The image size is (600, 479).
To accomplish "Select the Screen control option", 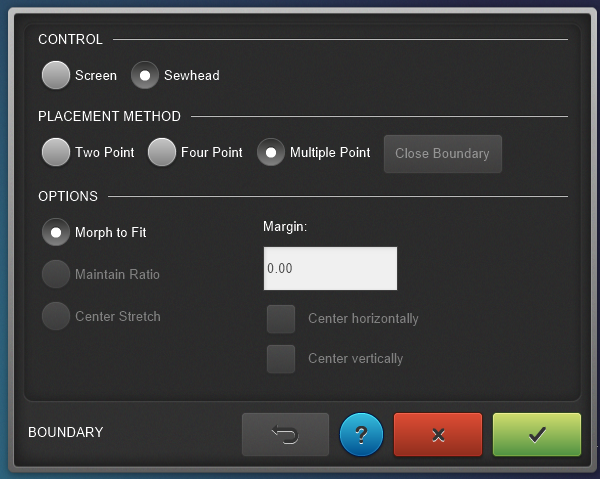I will point(57,75).
